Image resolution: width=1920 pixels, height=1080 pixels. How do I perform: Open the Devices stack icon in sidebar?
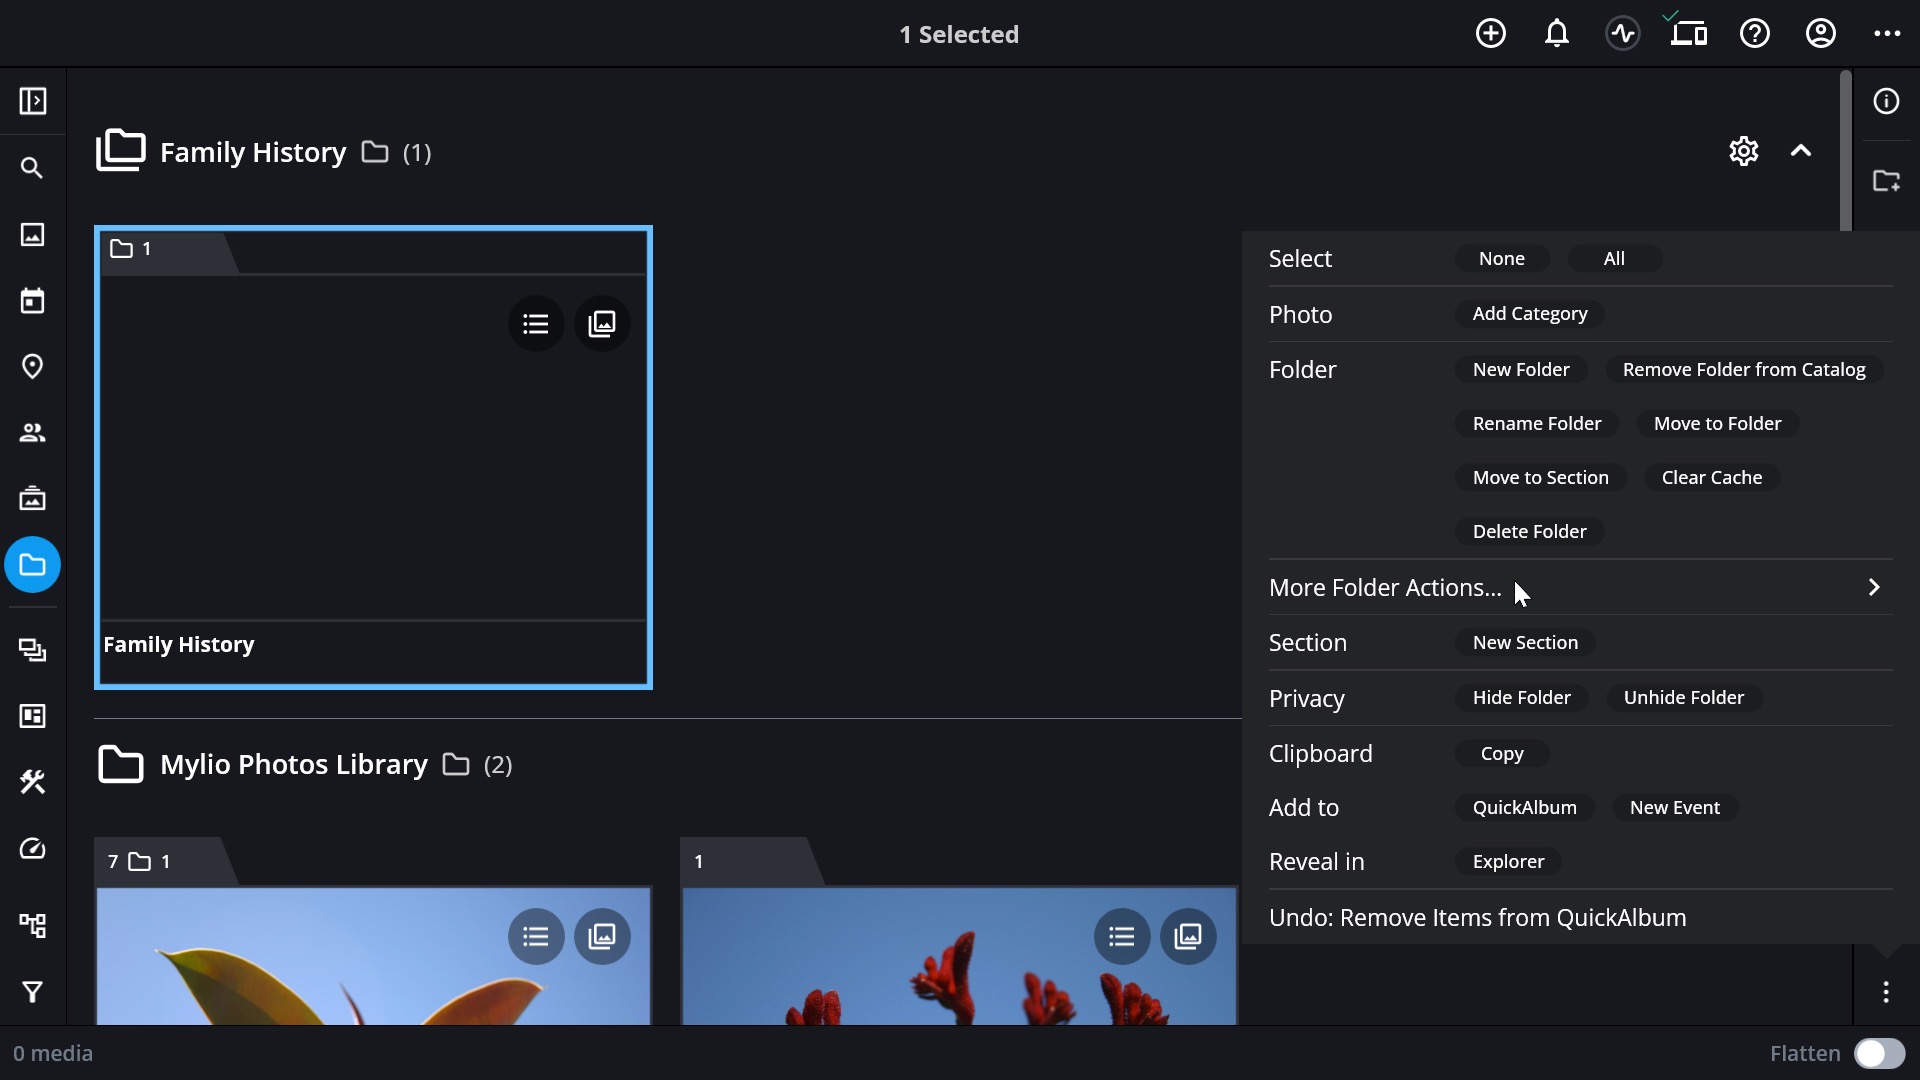click(33, 650)
